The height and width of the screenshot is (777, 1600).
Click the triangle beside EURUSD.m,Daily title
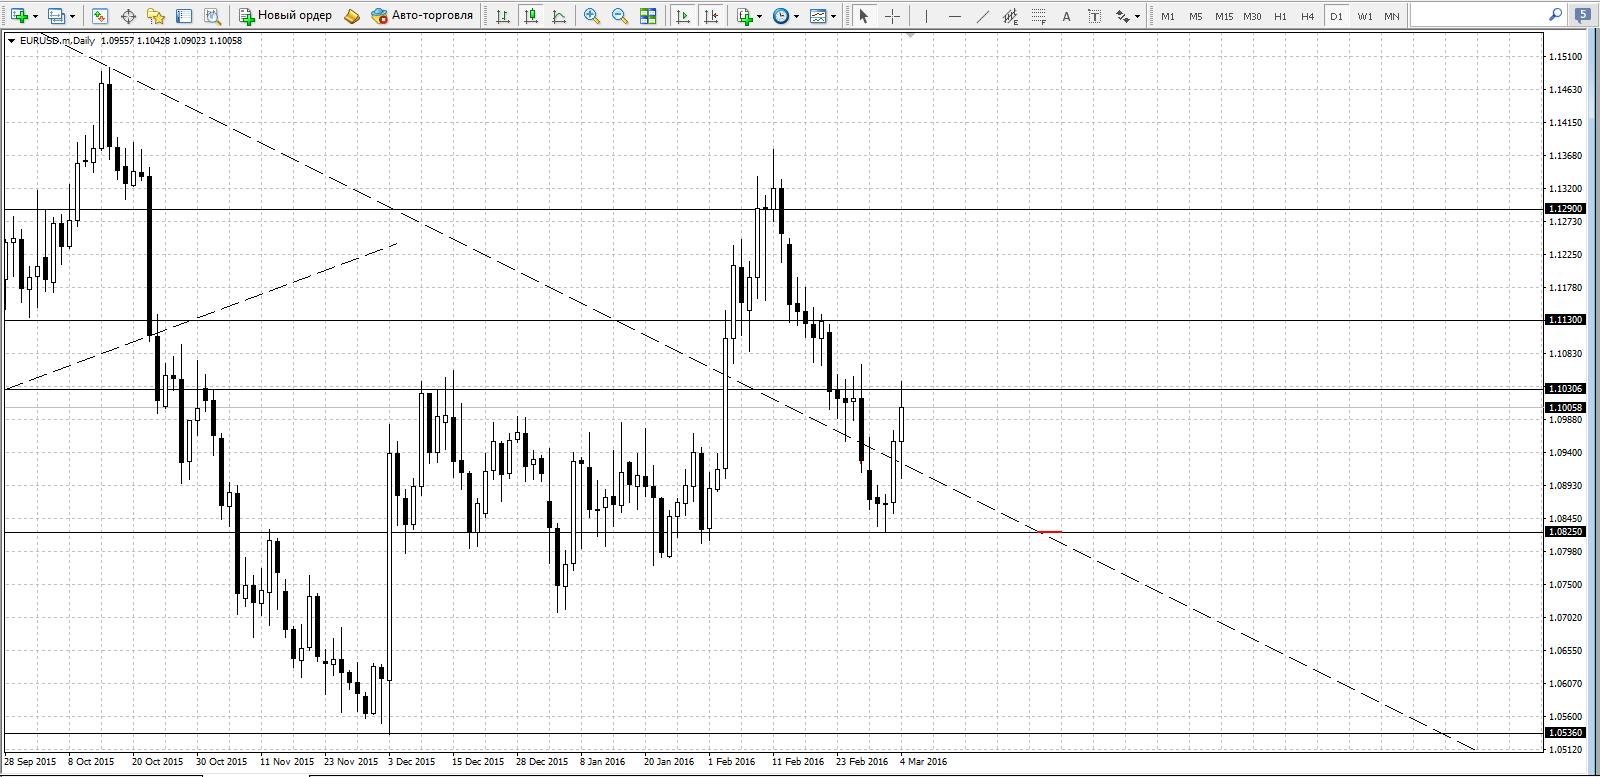point(11,41)
